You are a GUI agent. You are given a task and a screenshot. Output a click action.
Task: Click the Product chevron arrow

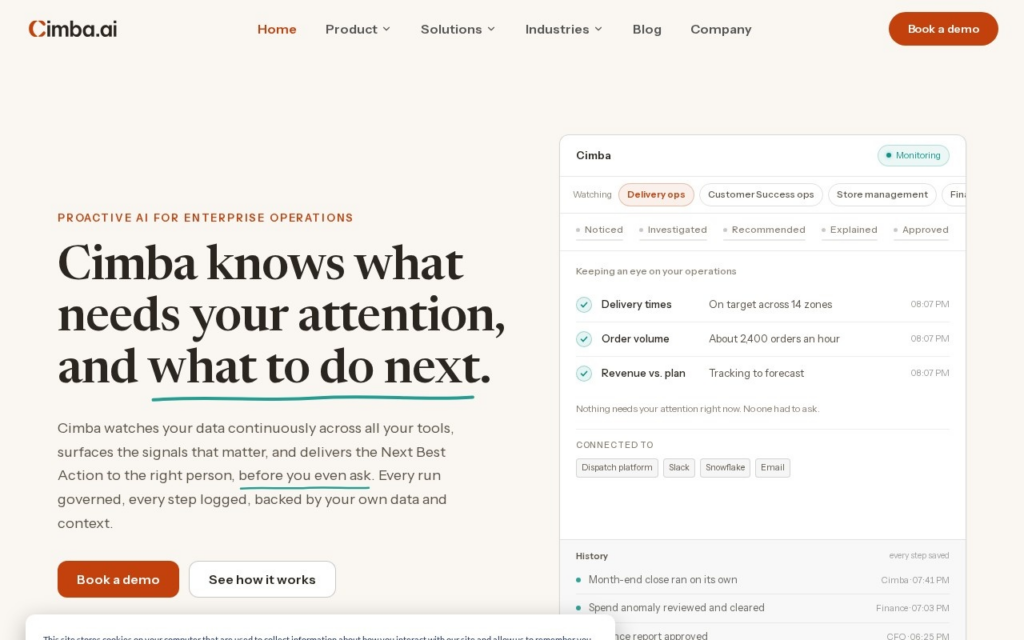[x=387, y=29]
